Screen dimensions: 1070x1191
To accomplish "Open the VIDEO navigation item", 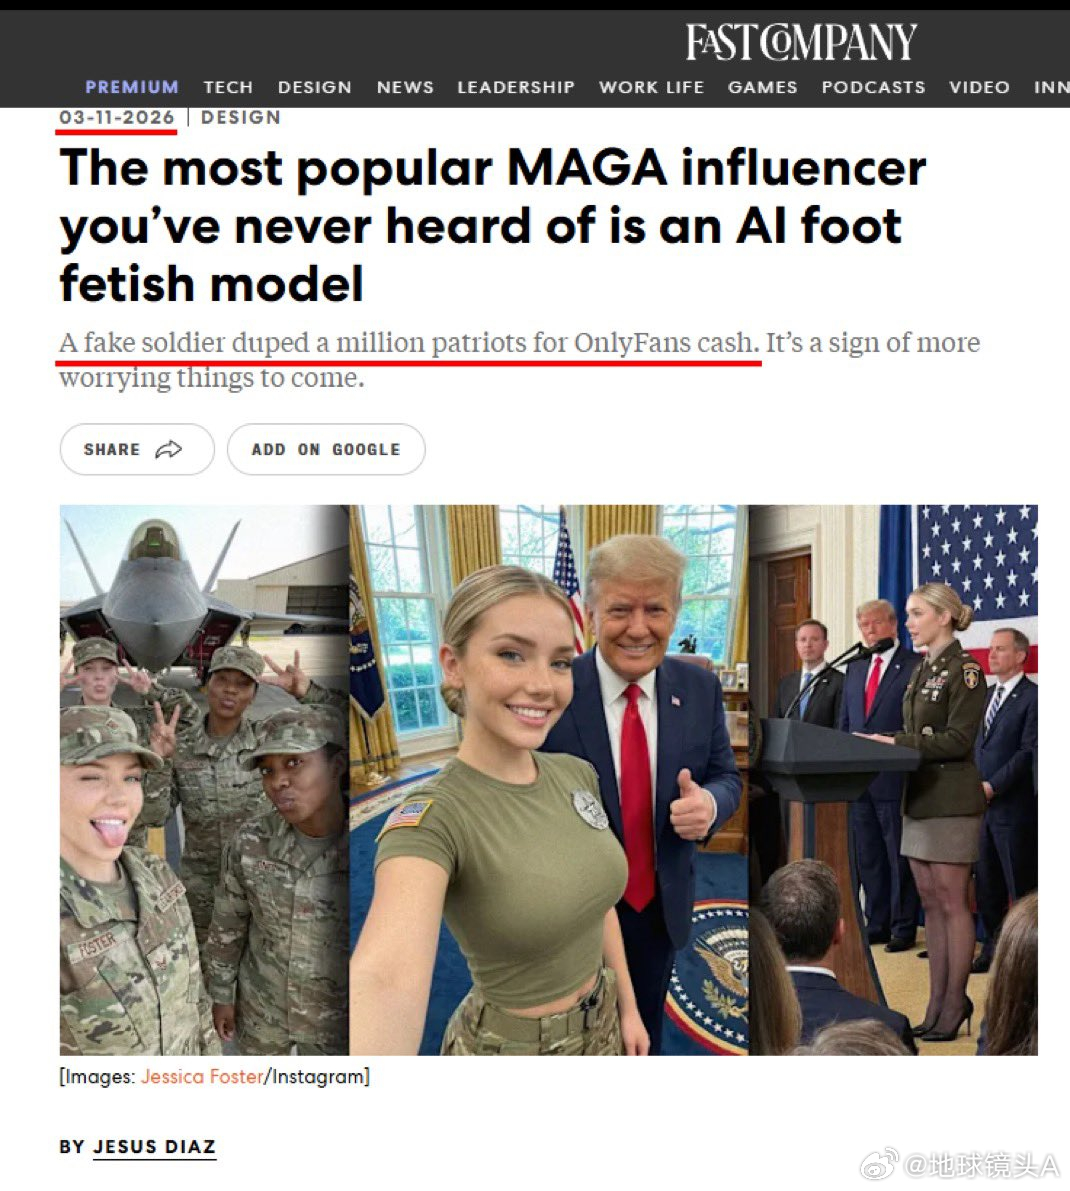I will point(979,87).
